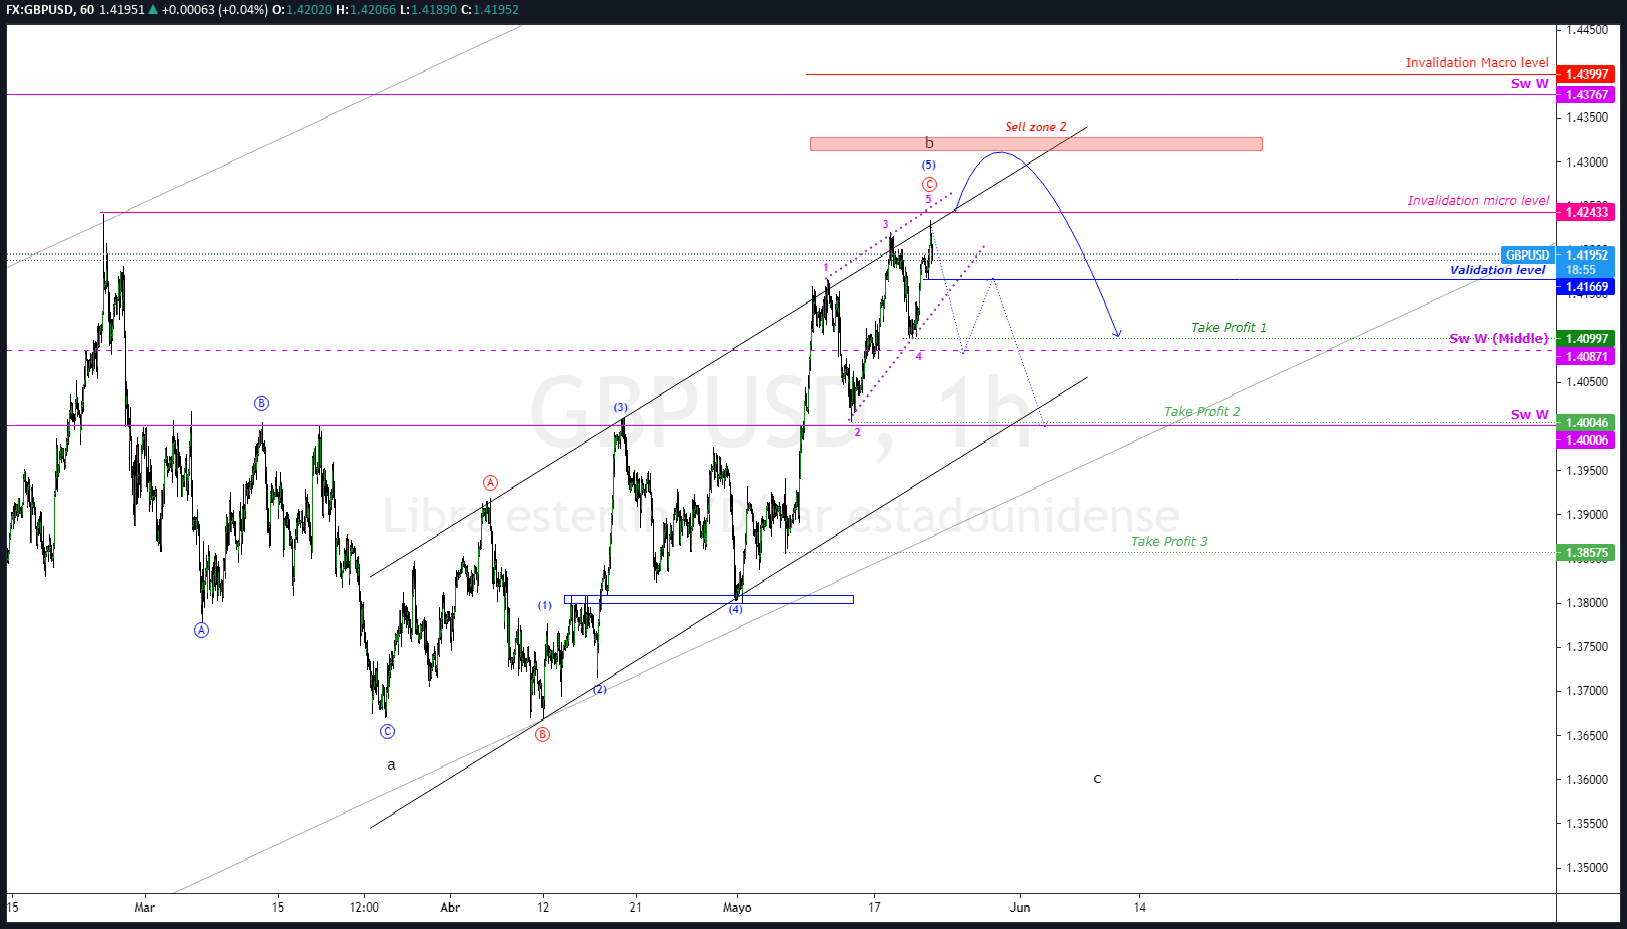This screenshot has width=1627, height=929.
Task: Click the GBPUSD current price tag
Action: (1527, 255)
